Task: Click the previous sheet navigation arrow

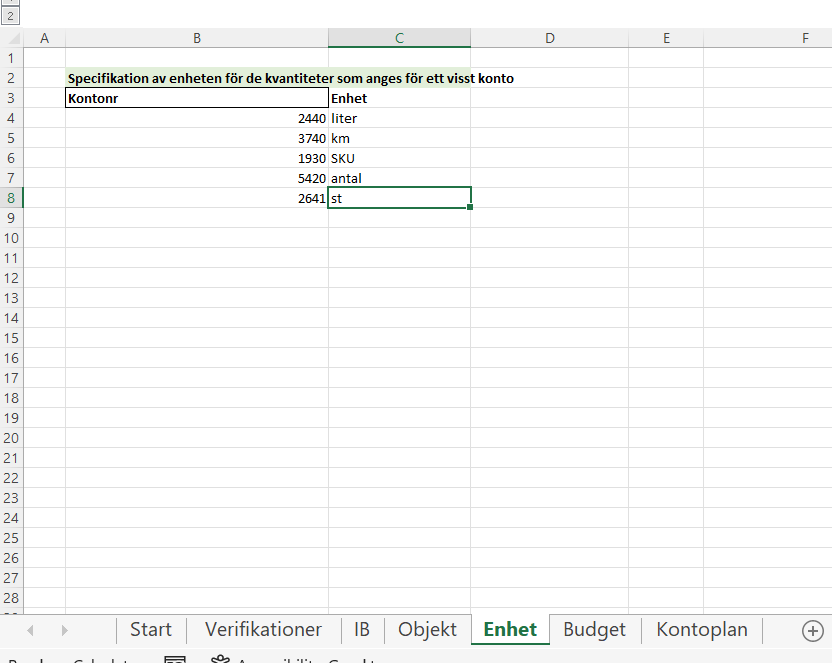Action: point(29,630)
